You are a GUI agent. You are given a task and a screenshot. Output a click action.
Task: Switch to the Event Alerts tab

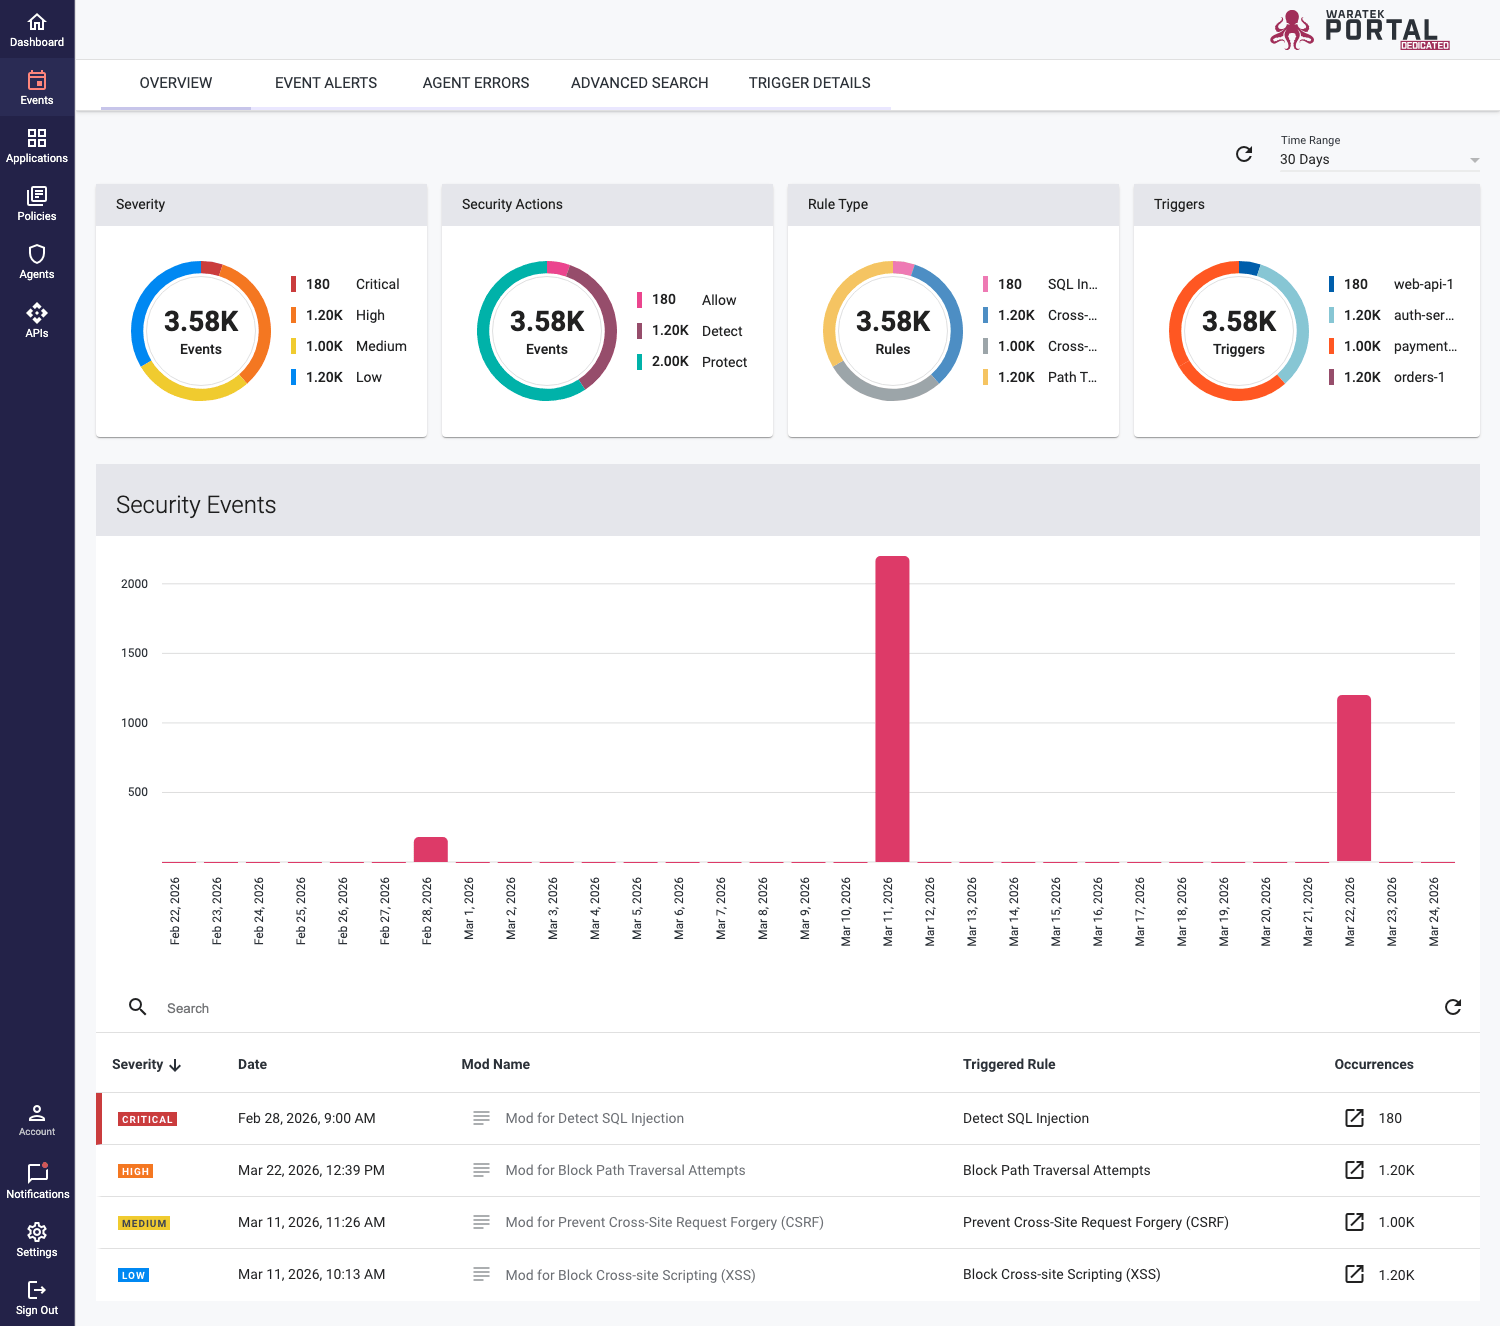point(326,83)
